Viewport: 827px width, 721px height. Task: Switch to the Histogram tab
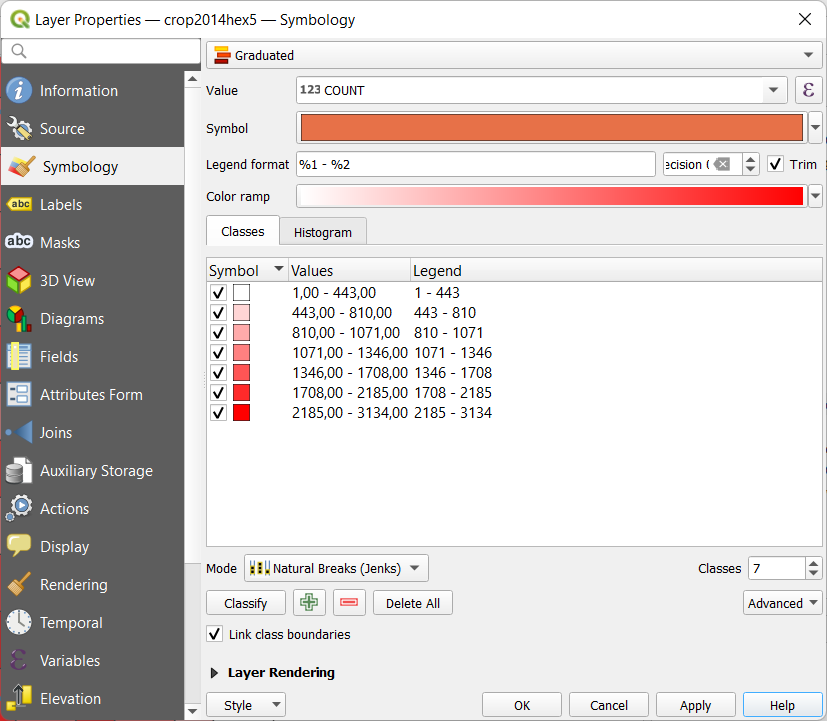322,232
